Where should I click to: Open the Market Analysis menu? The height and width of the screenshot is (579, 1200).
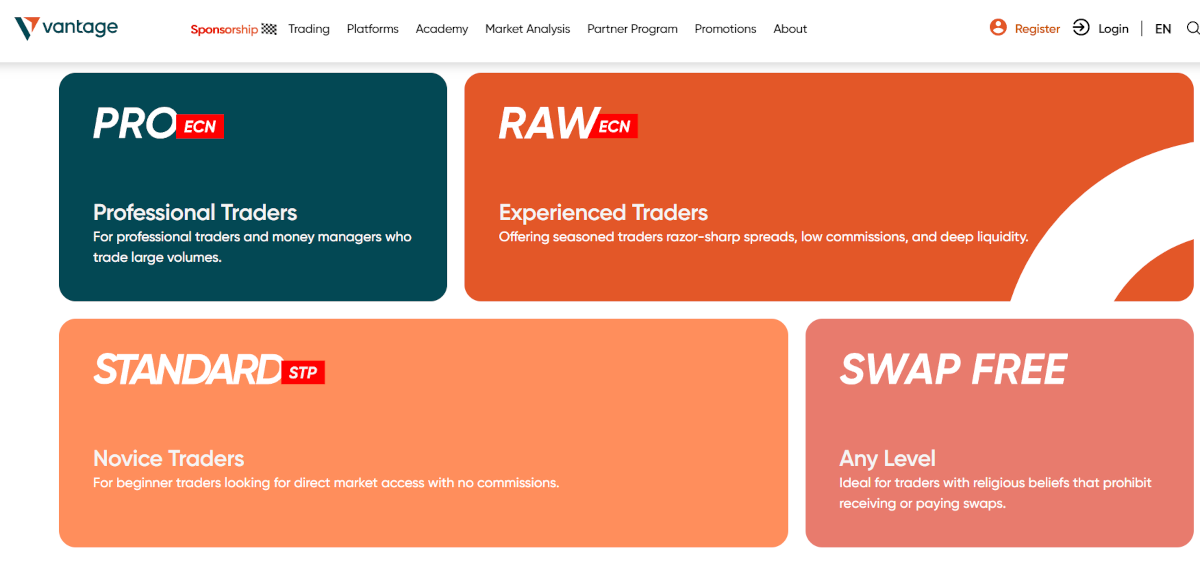528,29
